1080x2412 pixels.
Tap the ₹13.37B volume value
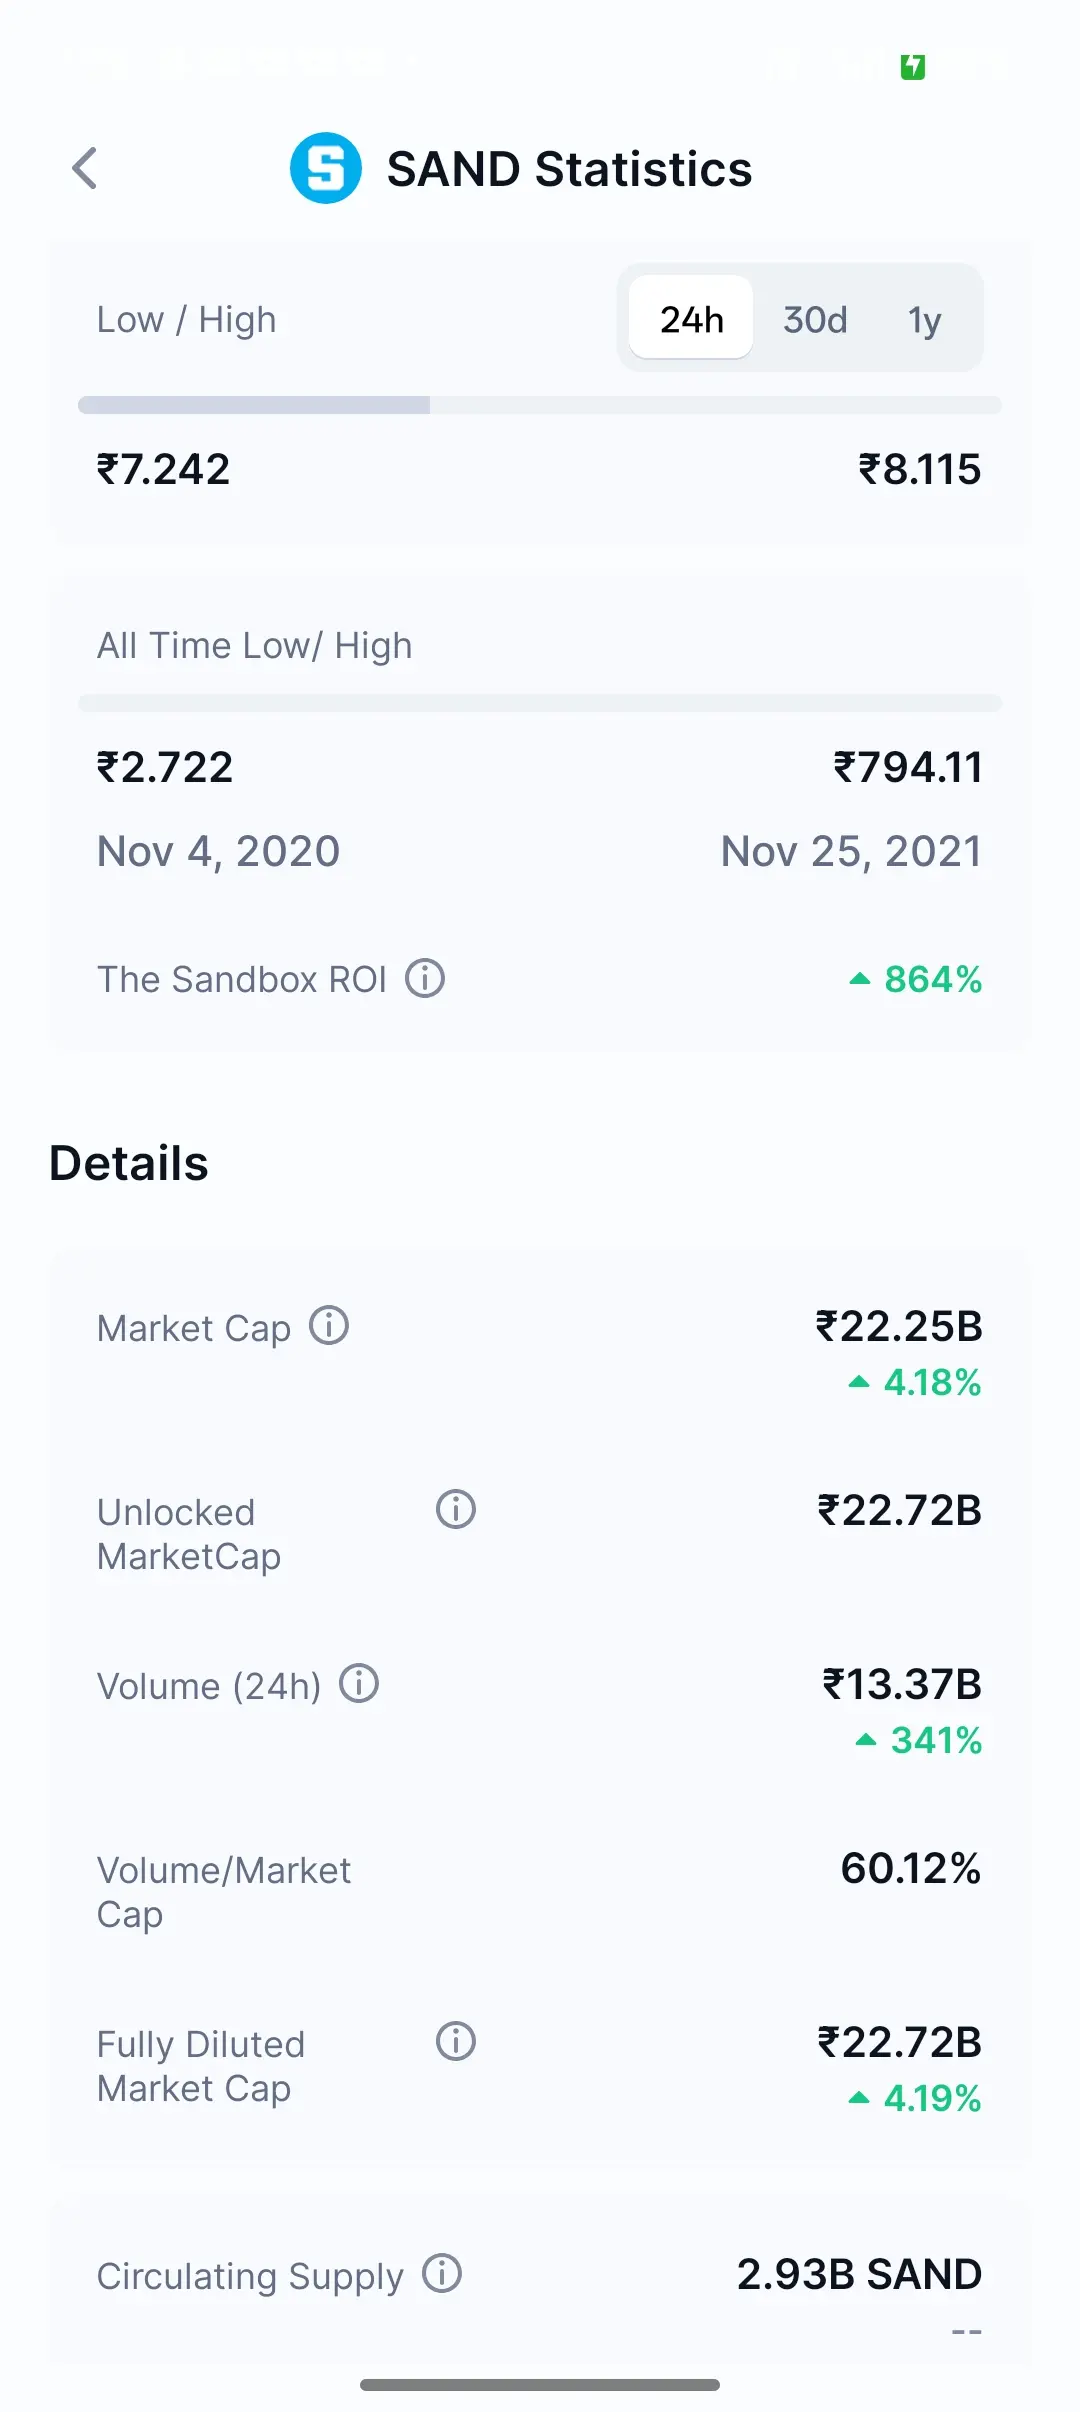pyautogui.click(x=902, y=1684)
